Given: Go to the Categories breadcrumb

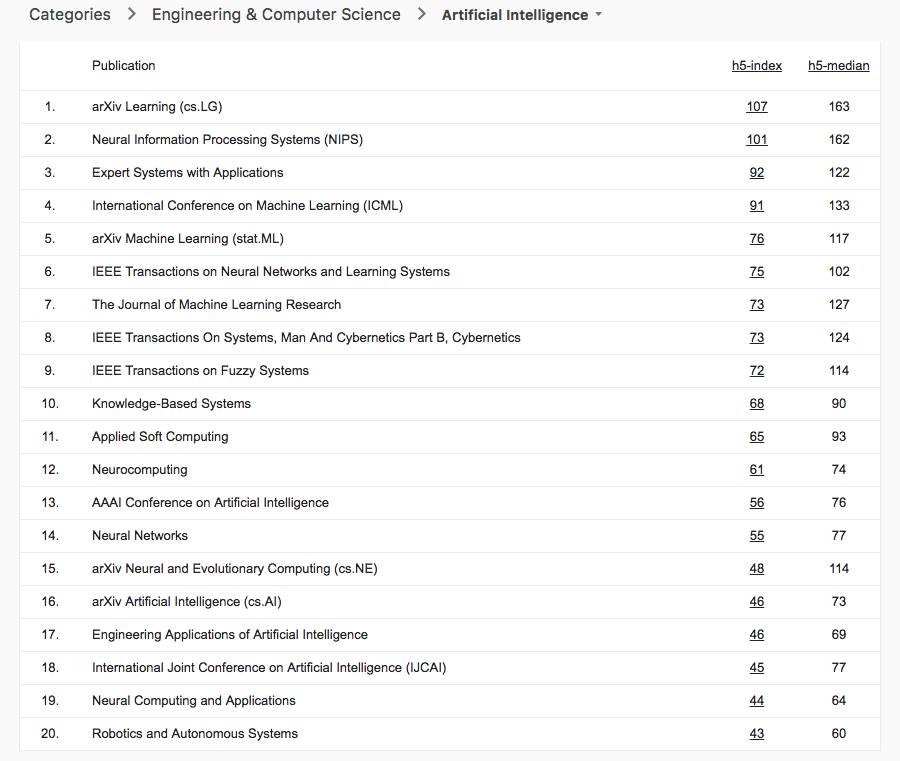Looking at the screenshot, I should (x=70, y=15).
